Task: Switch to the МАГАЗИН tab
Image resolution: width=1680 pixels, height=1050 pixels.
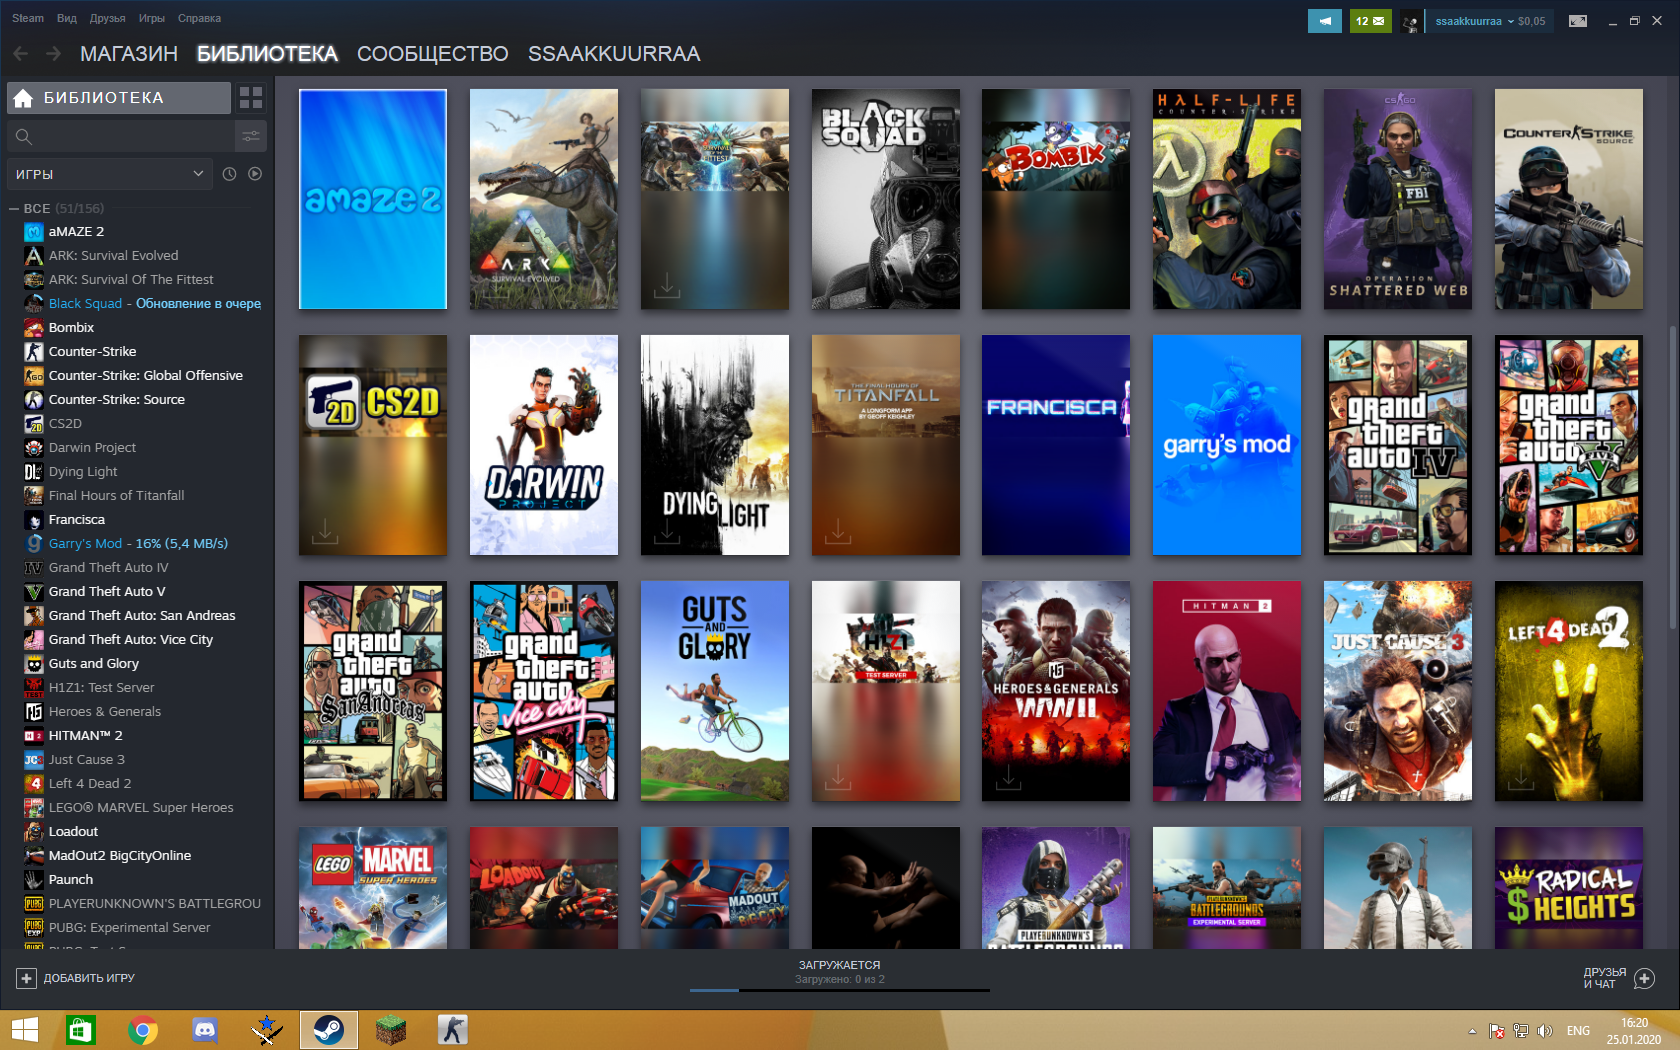Action: coord(129,54)
